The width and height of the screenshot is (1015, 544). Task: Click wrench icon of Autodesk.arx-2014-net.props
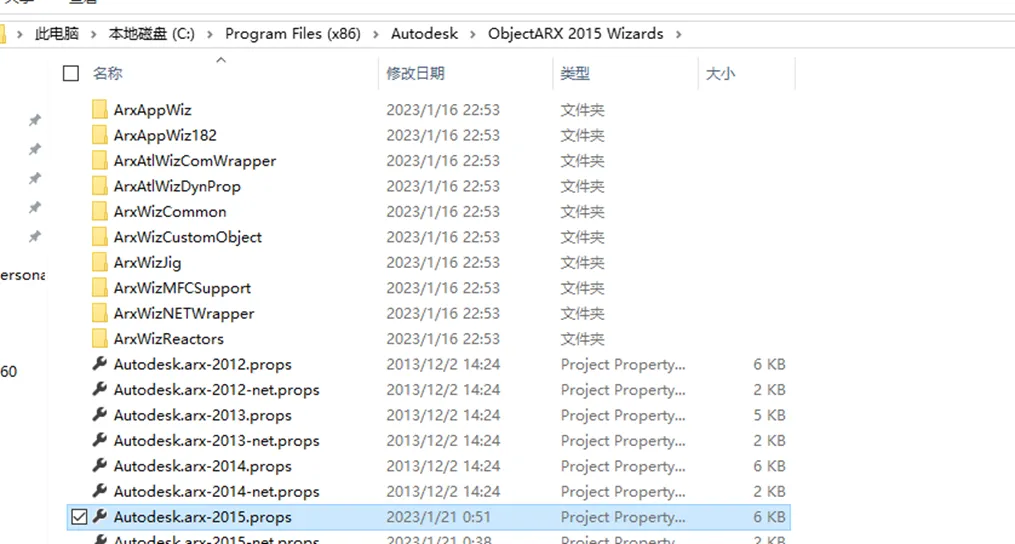100,491
